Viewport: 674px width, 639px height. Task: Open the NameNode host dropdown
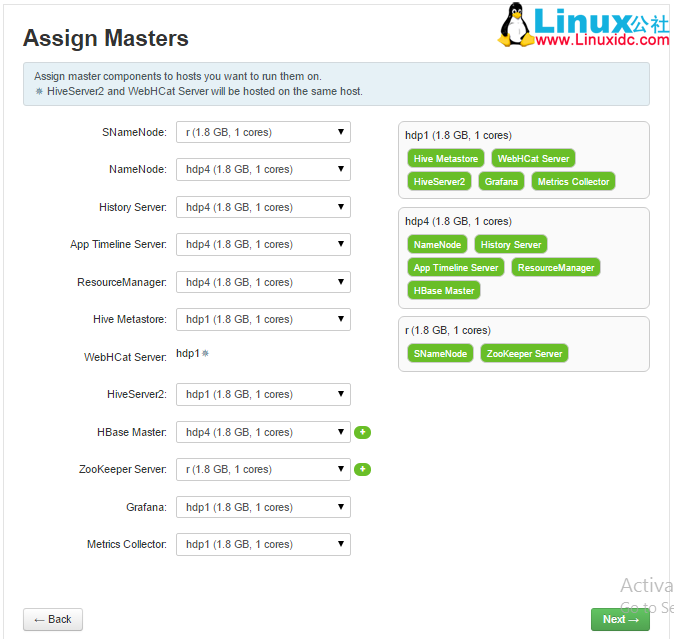pos(263,169)
